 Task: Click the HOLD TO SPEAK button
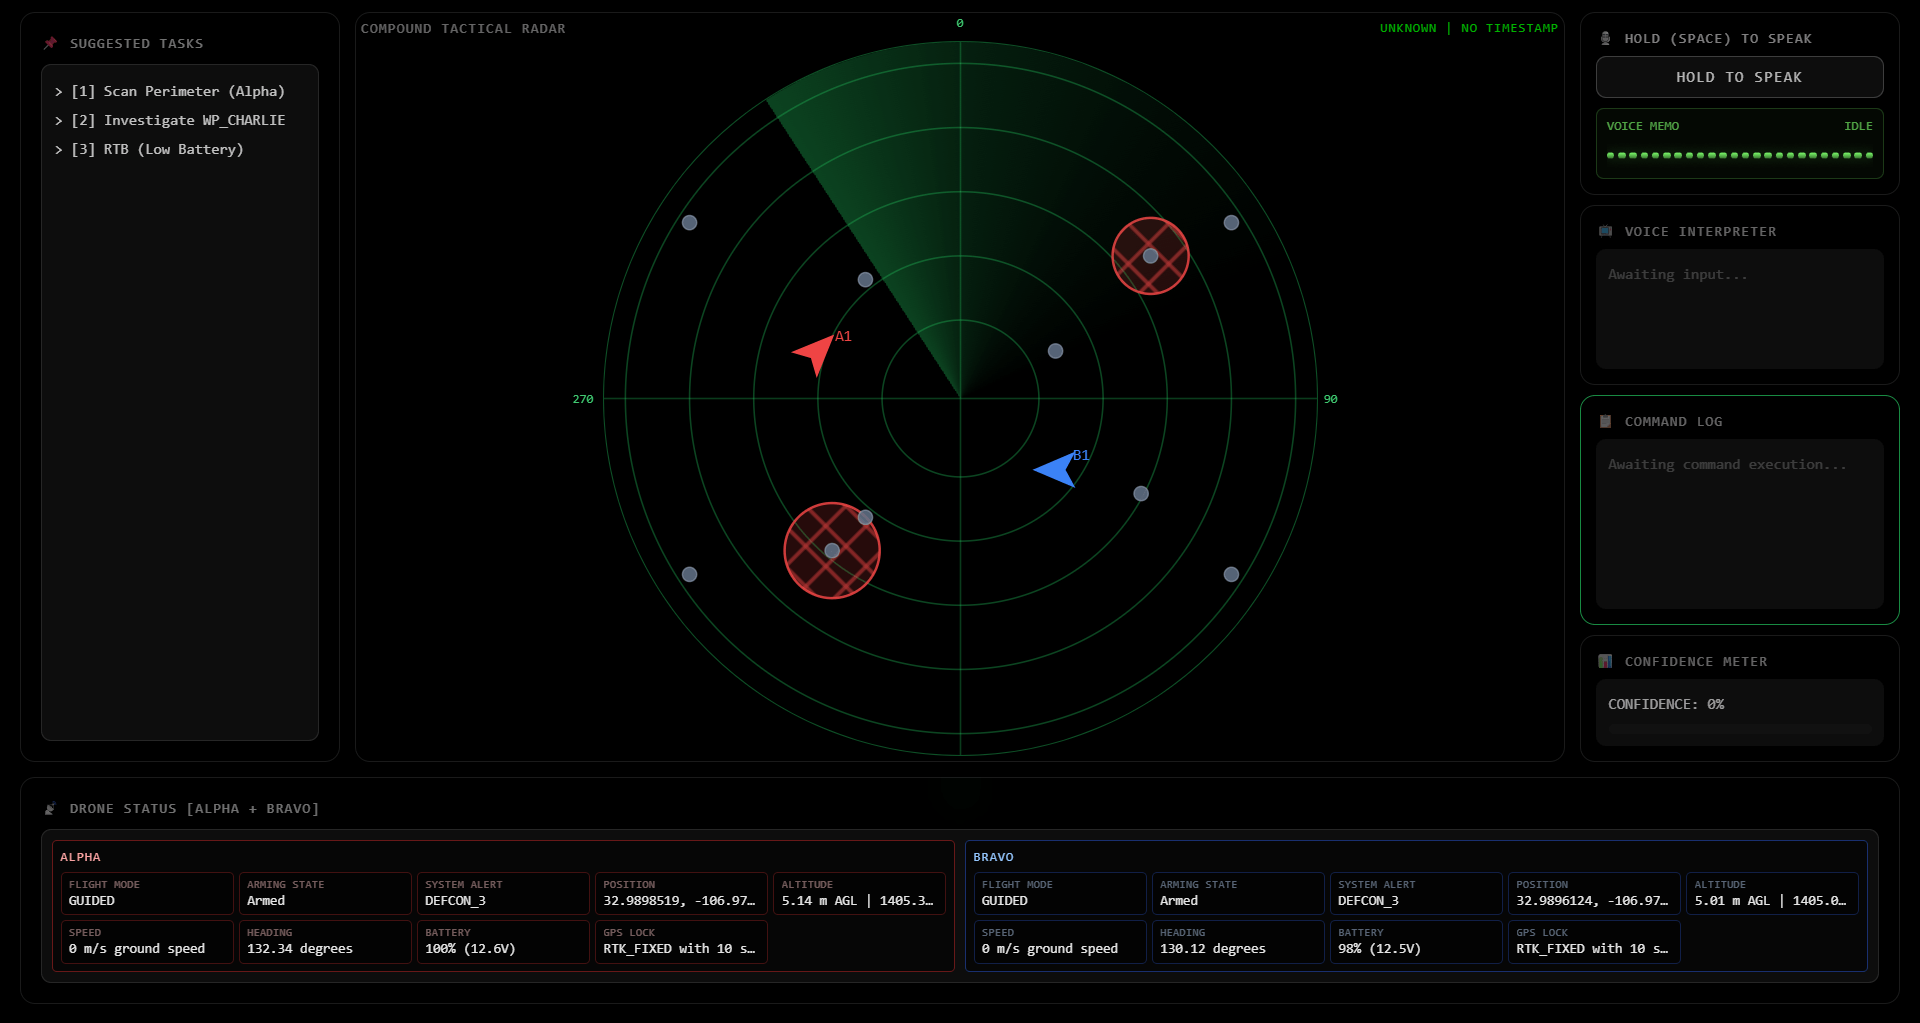pos(1739,77)
